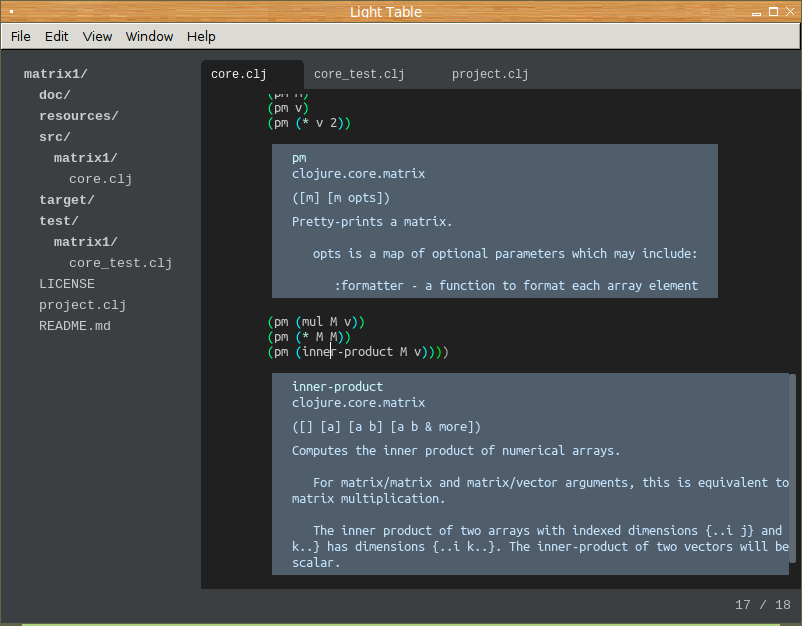Image resolution: width=802 pixels, height=626 pixels.
Task: Switch to the project.clj tab
Action: click(x=490, y=74)
